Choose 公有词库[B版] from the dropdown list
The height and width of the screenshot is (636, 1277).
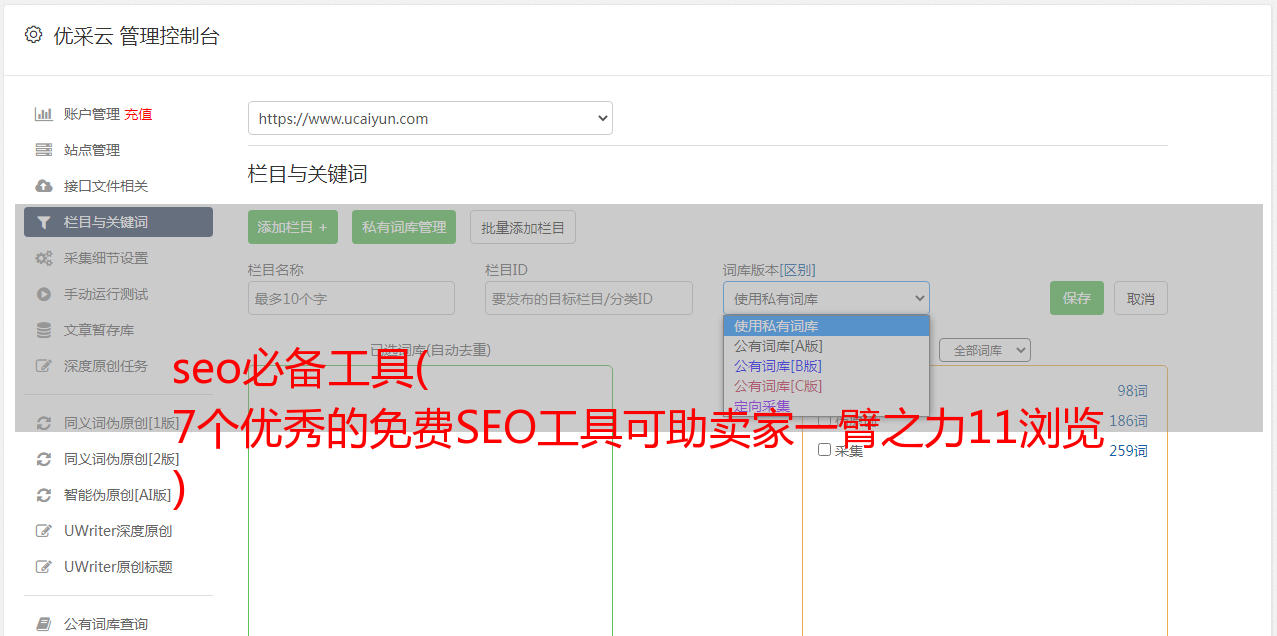point(826,366)
